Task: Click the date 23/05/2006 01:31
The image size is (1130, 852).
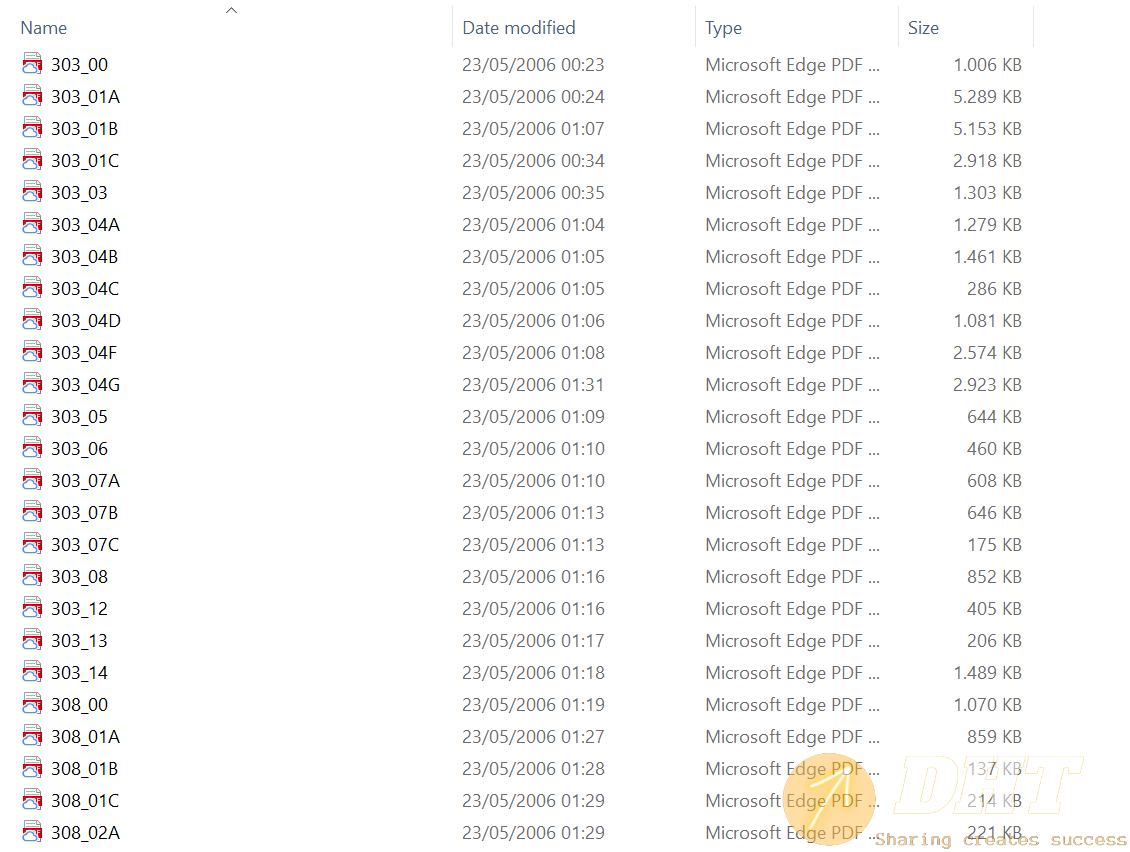Action: point(533,385)
